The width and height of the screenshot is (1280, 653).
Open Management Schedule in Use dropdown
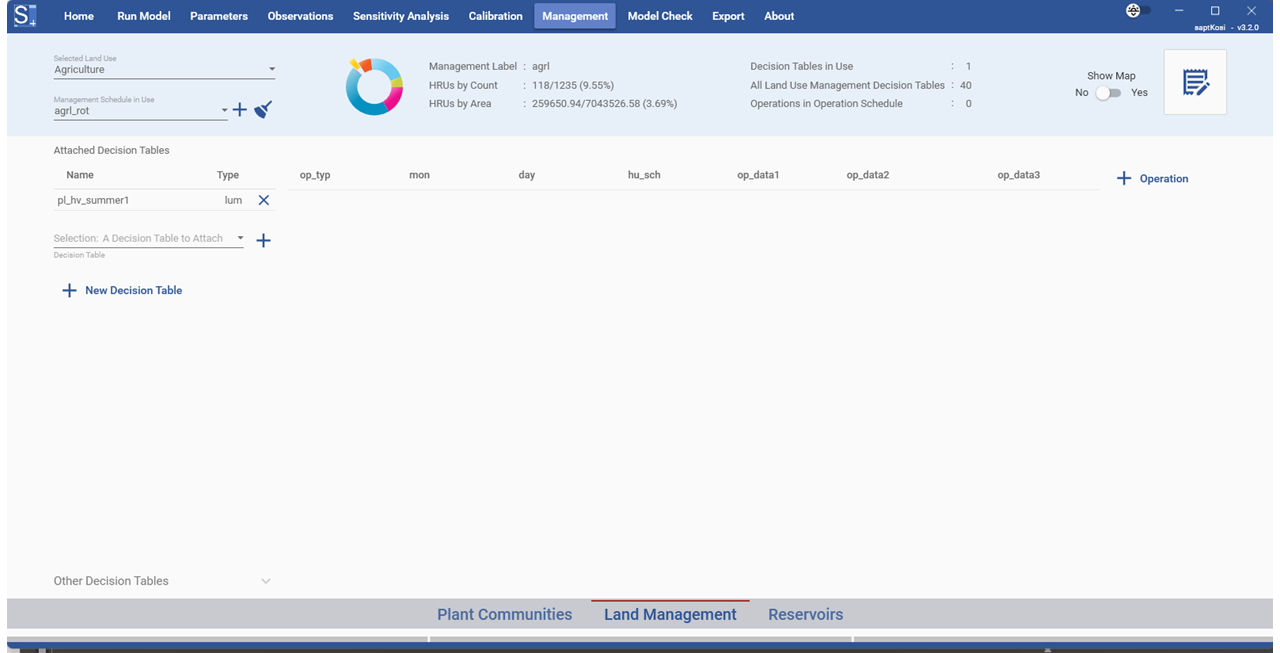[x=141, y=111]
